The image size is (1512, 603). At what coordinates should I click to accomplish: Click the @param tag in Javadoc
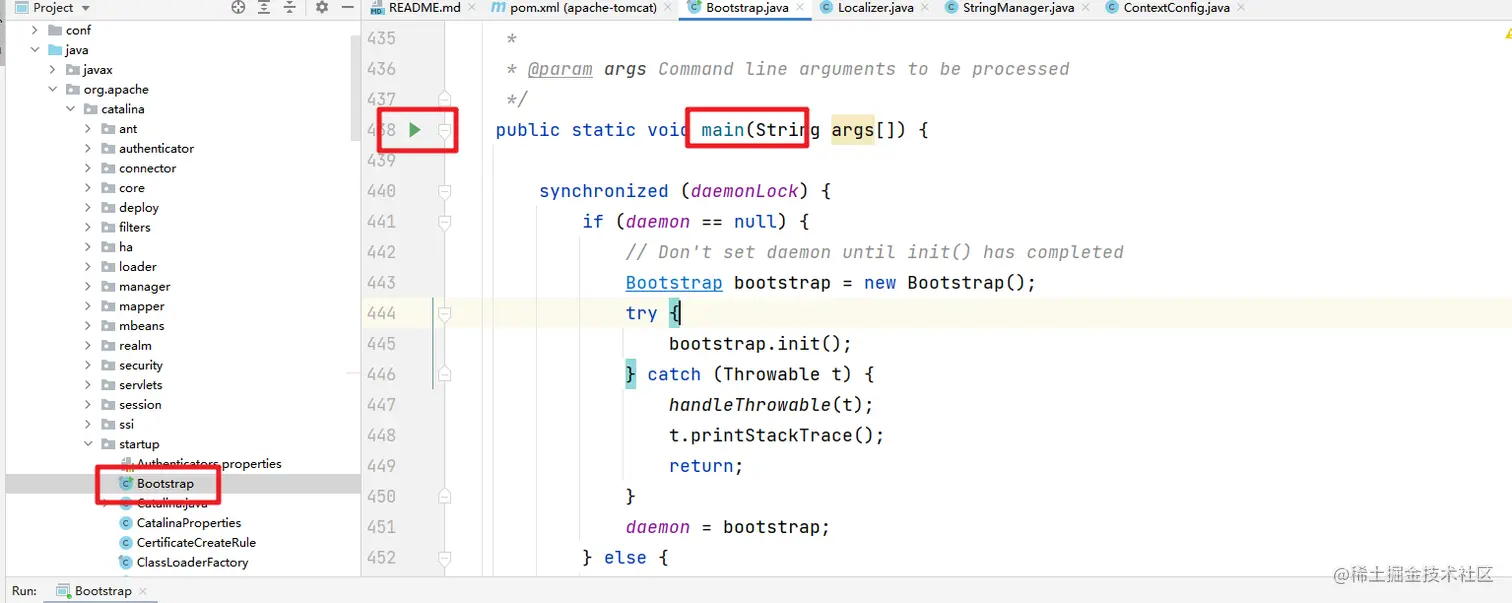(560, 69)
